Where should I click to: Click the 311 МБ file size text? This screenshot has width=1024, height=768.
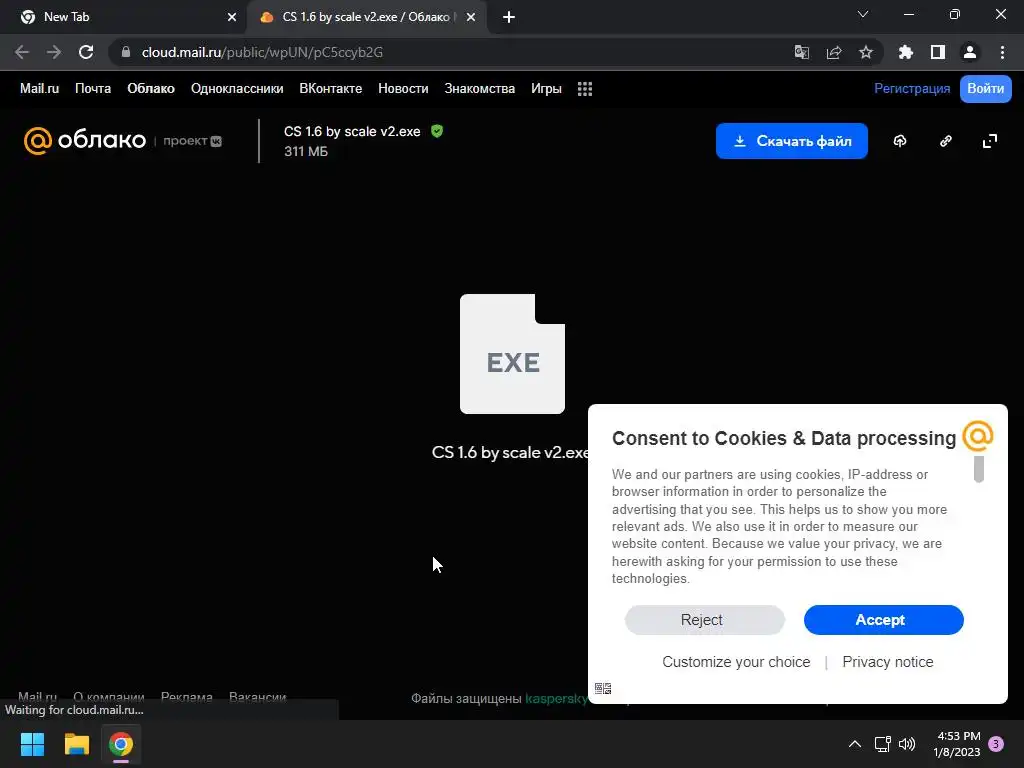(306, 152)
